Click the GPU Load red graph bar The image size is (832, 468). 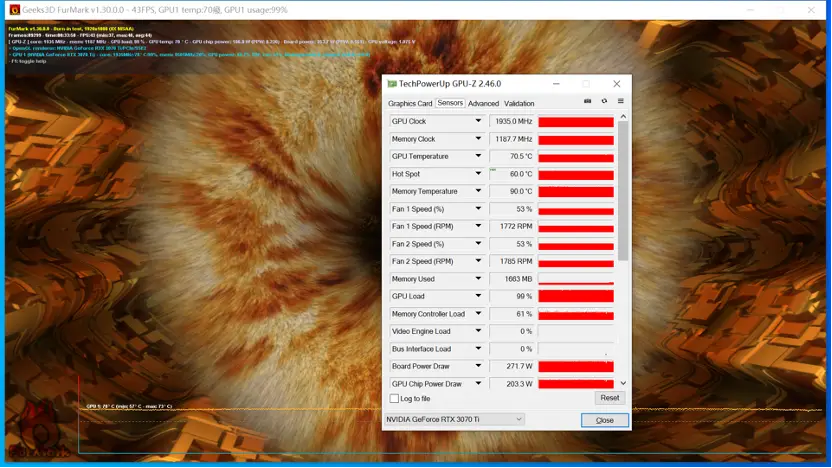[x=576, y=296]
